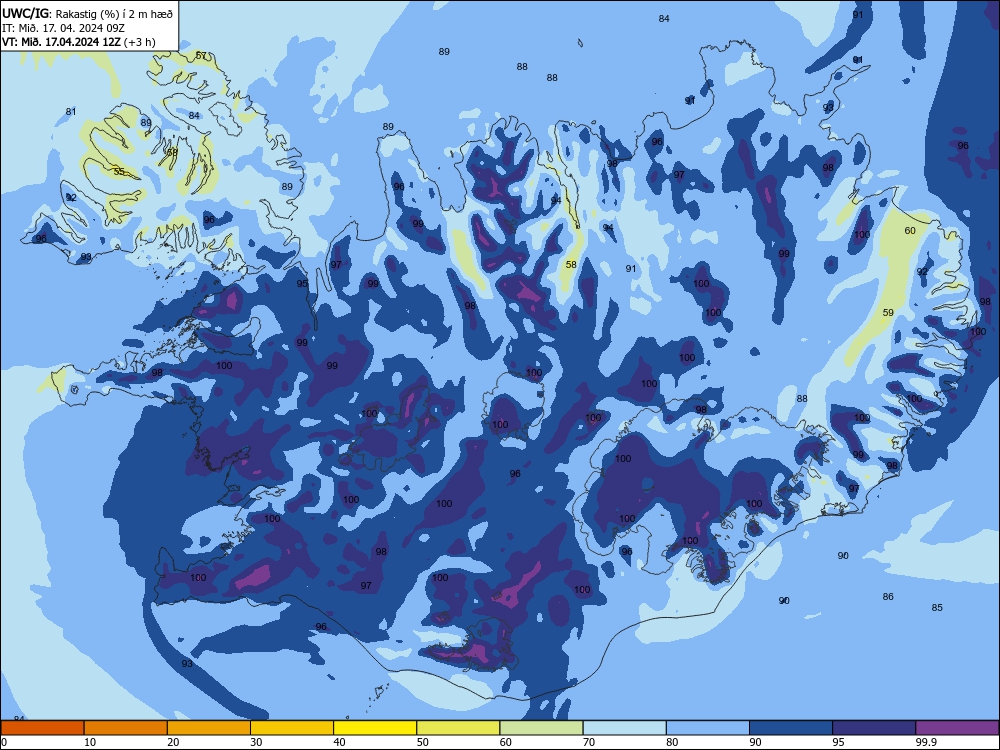
Task: Click the offshore map value '81'
Action: pos(71,112)
